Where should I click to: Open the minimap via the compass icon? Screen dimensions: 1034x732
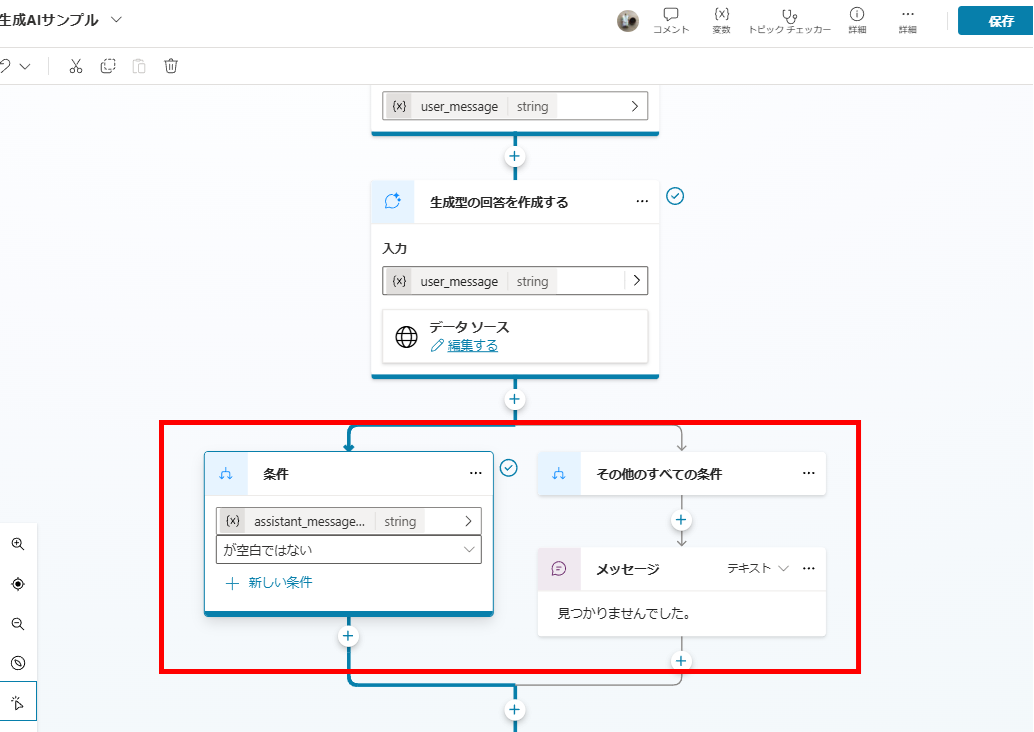point(18,663)
